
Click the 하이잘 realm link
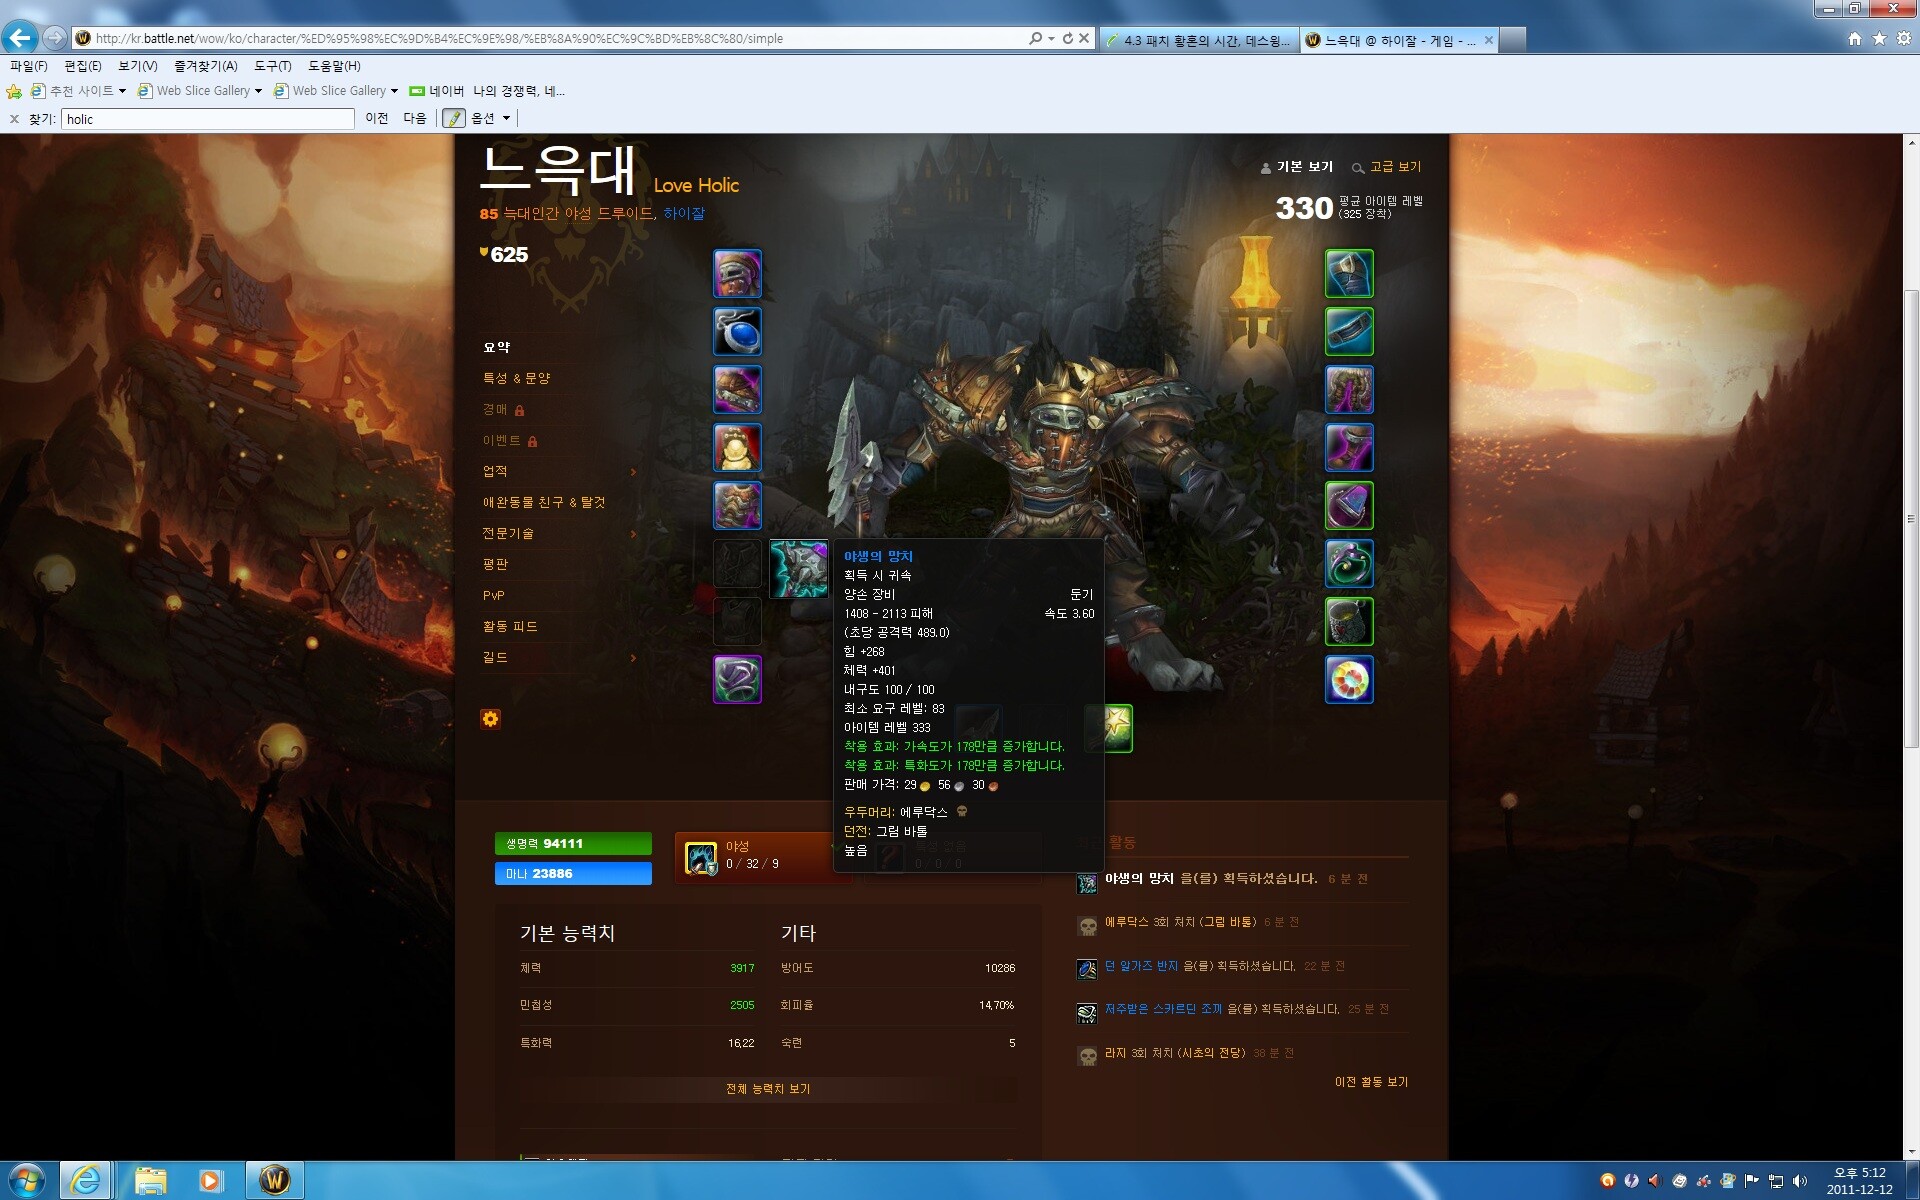pyautogui.click(x=684, y=213)
